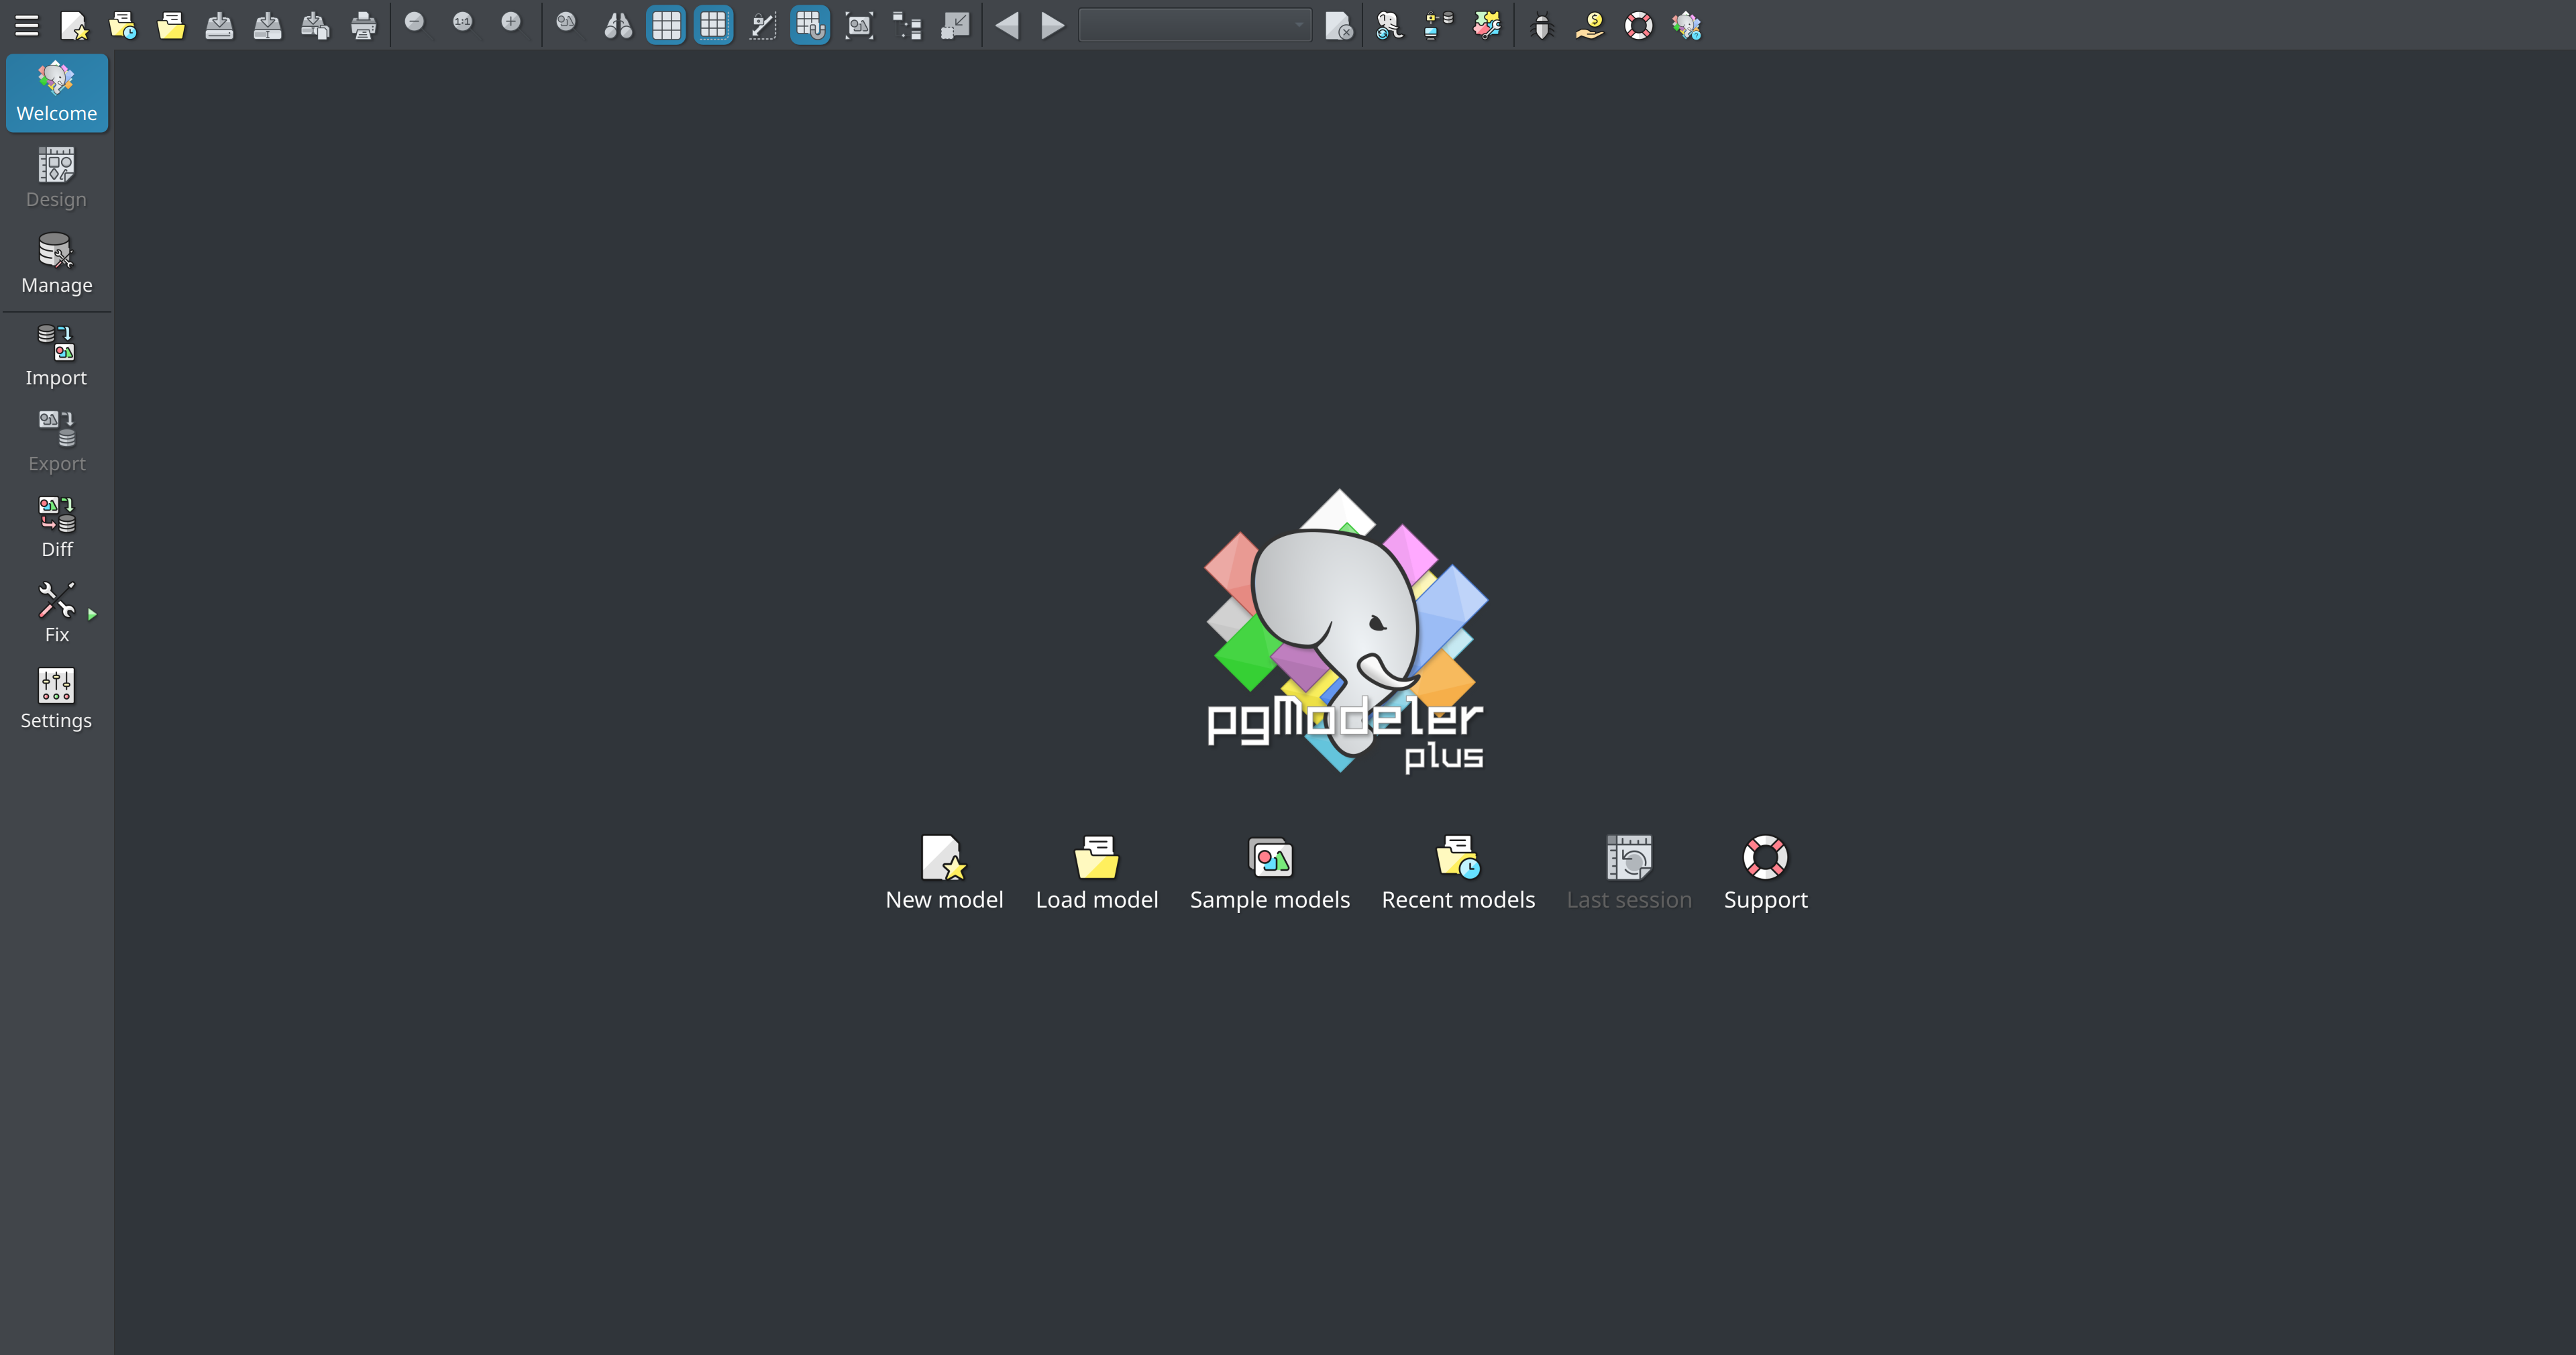Open the donation page via the coin icon

click(1589, 25)
